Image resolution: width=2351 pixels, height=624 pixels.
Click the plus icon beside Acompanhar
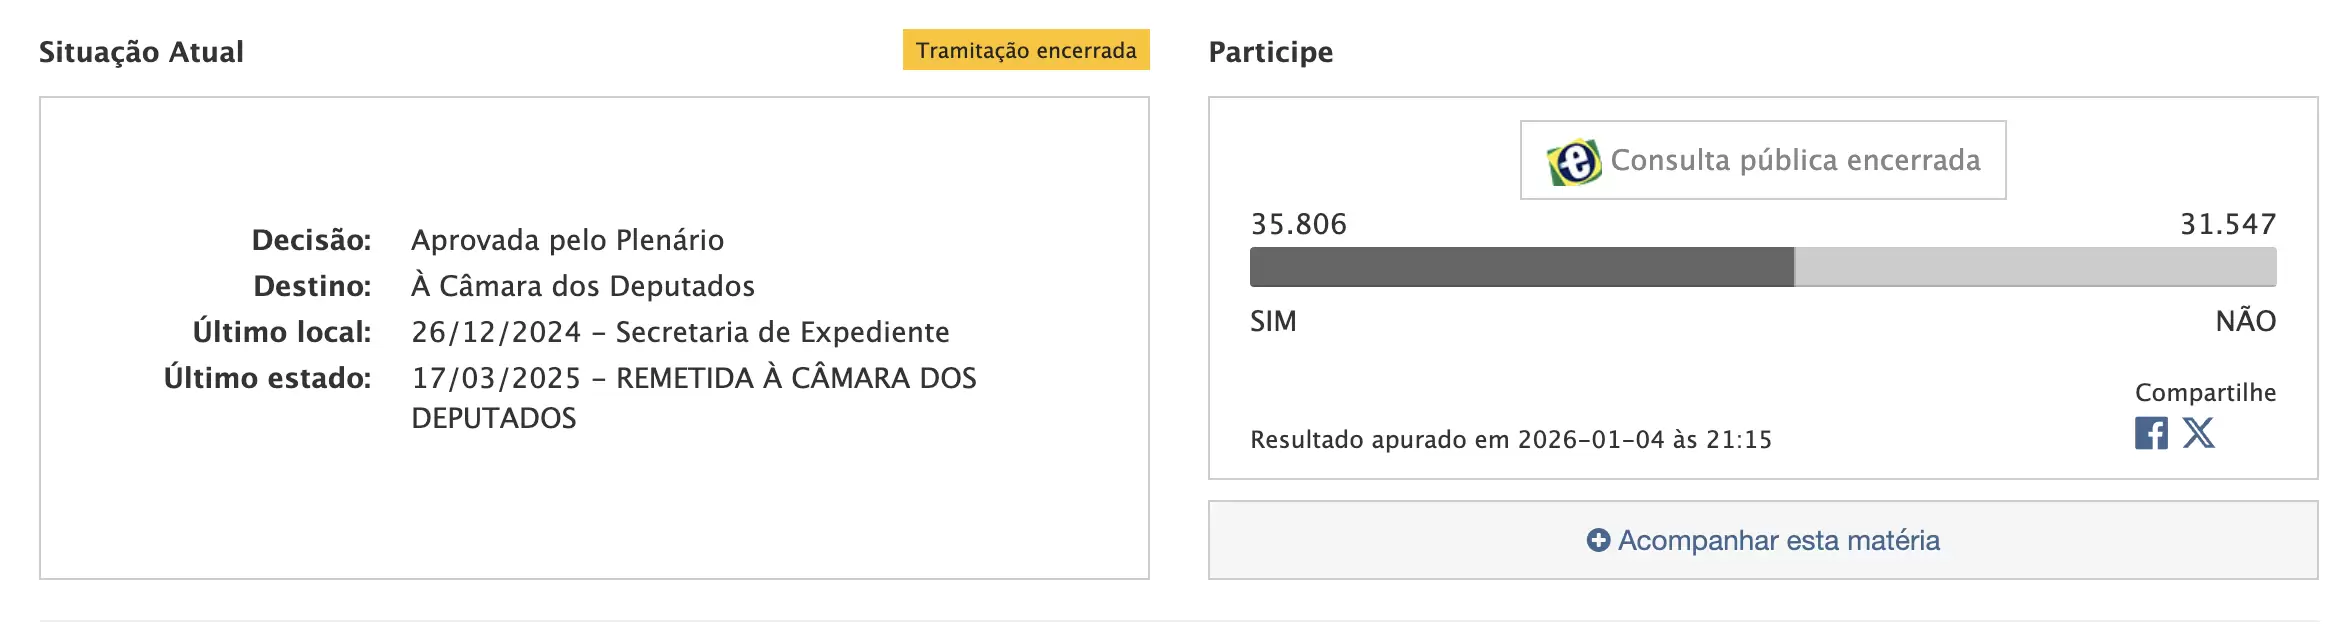pos(1598,541)
